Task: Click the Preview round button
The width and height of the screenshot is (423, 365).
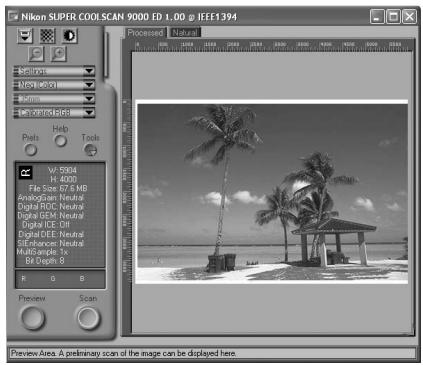Action: (x=32, y=317)
